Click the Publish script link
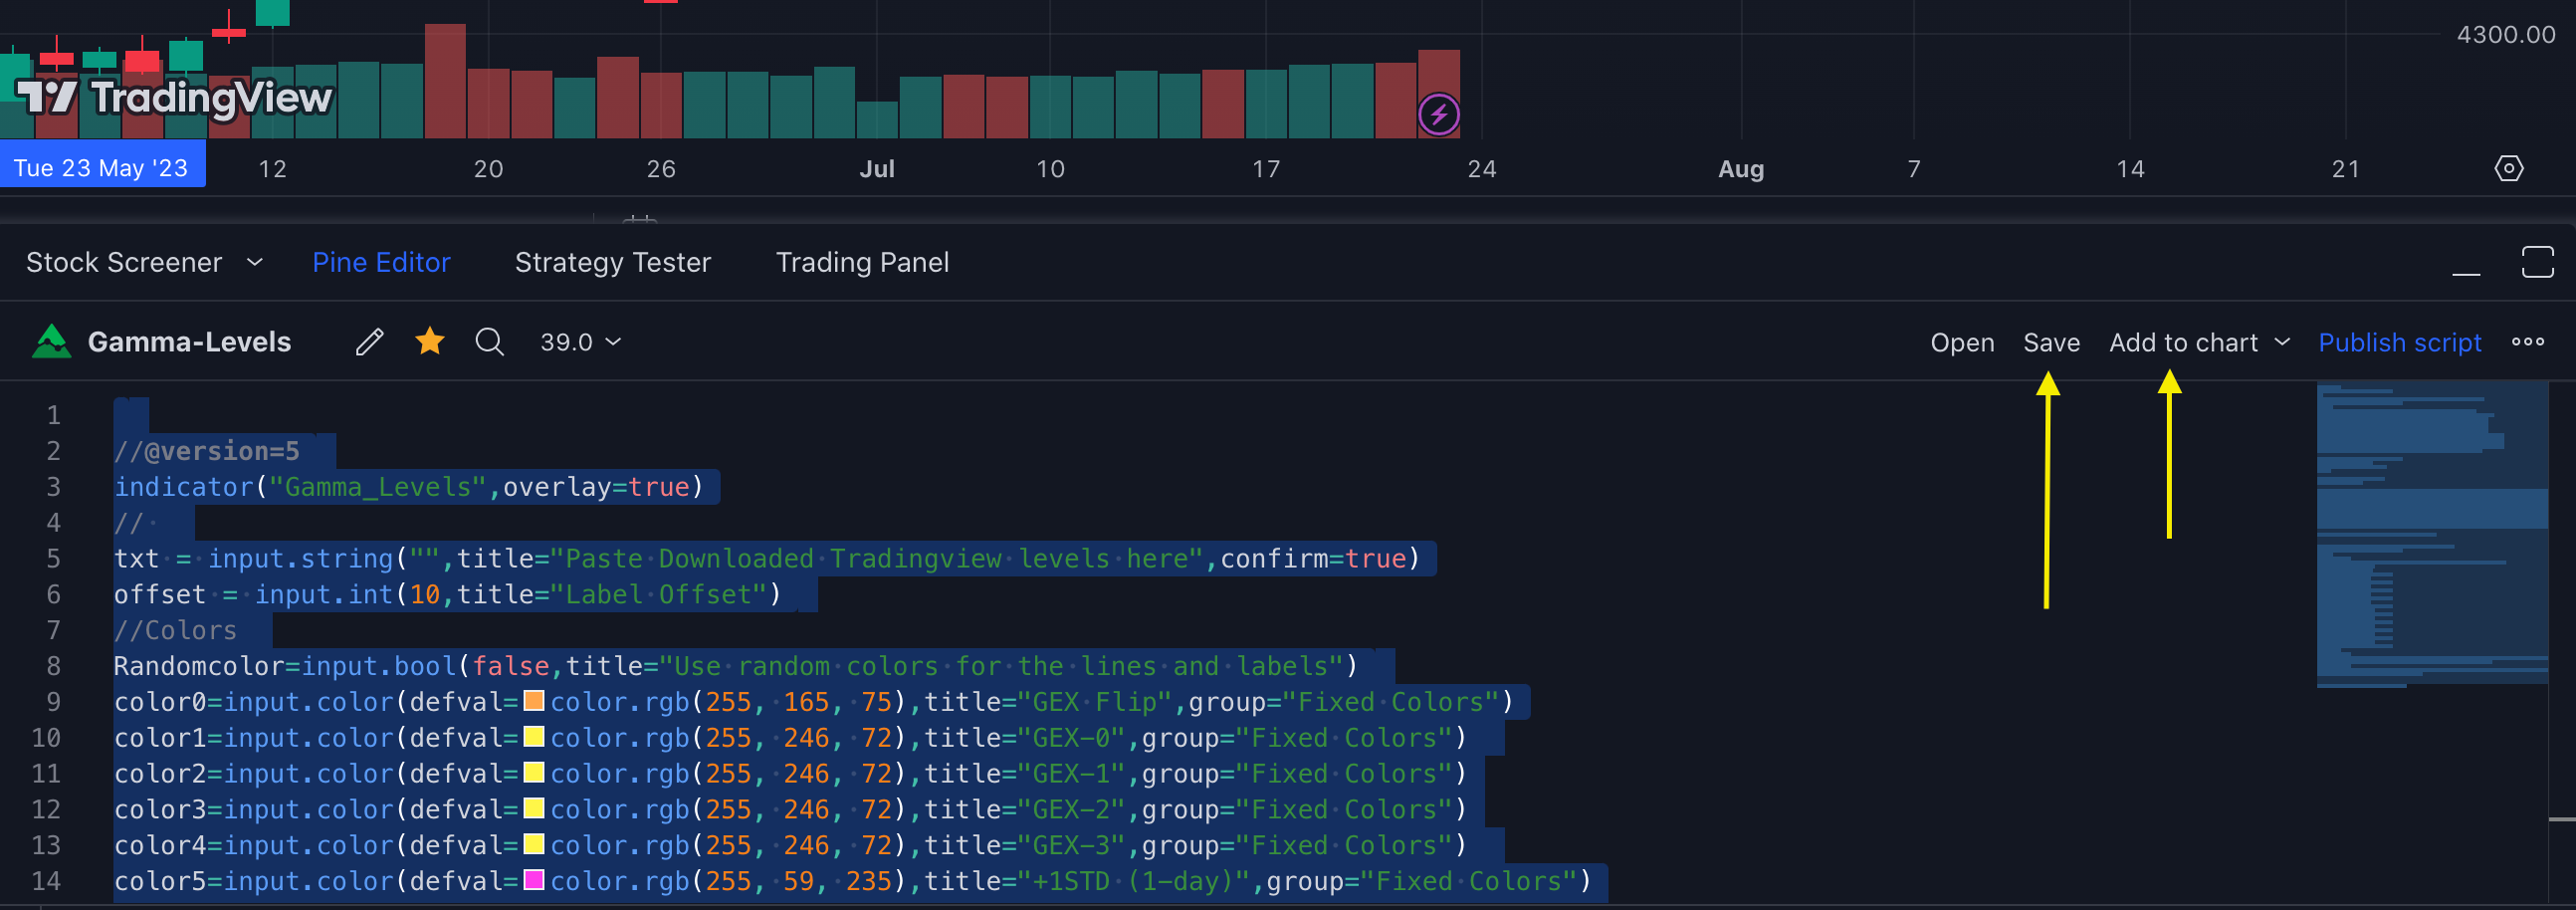 2399,343
